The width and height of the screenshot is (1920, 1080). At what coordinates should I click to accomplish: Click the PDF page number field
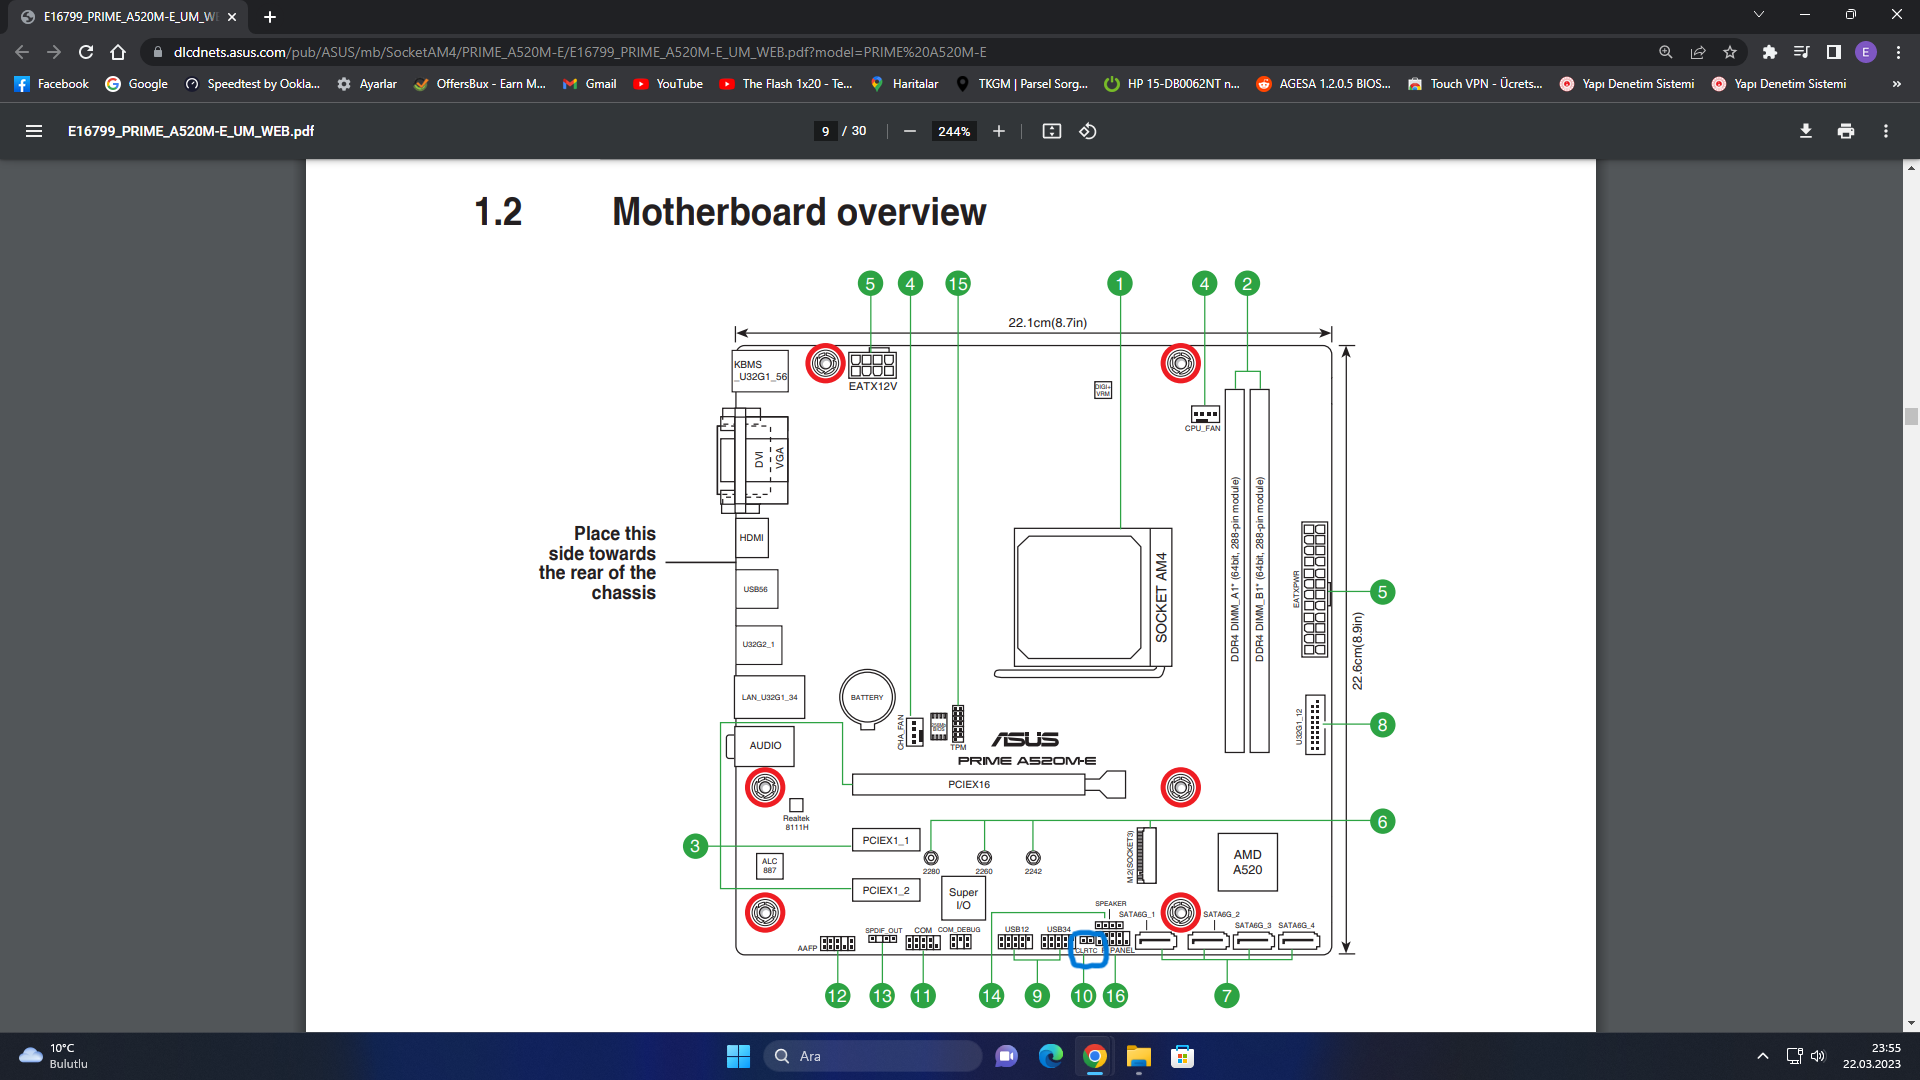(x=825, y=131)
